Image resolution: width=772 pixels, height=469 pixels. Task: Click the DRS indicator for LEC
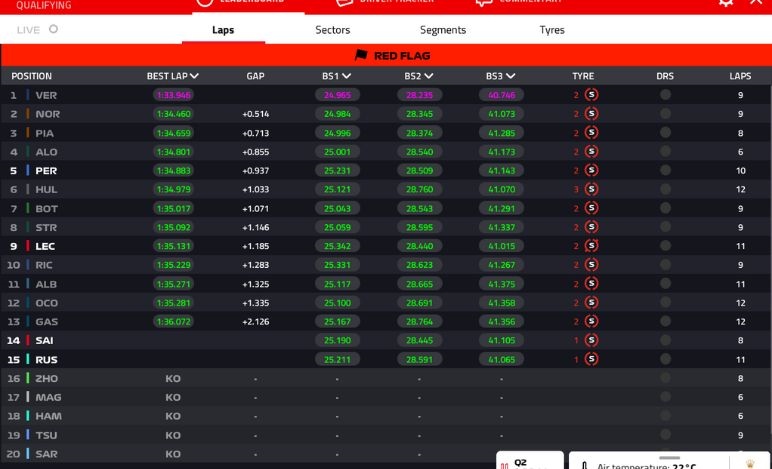(665, 246)
